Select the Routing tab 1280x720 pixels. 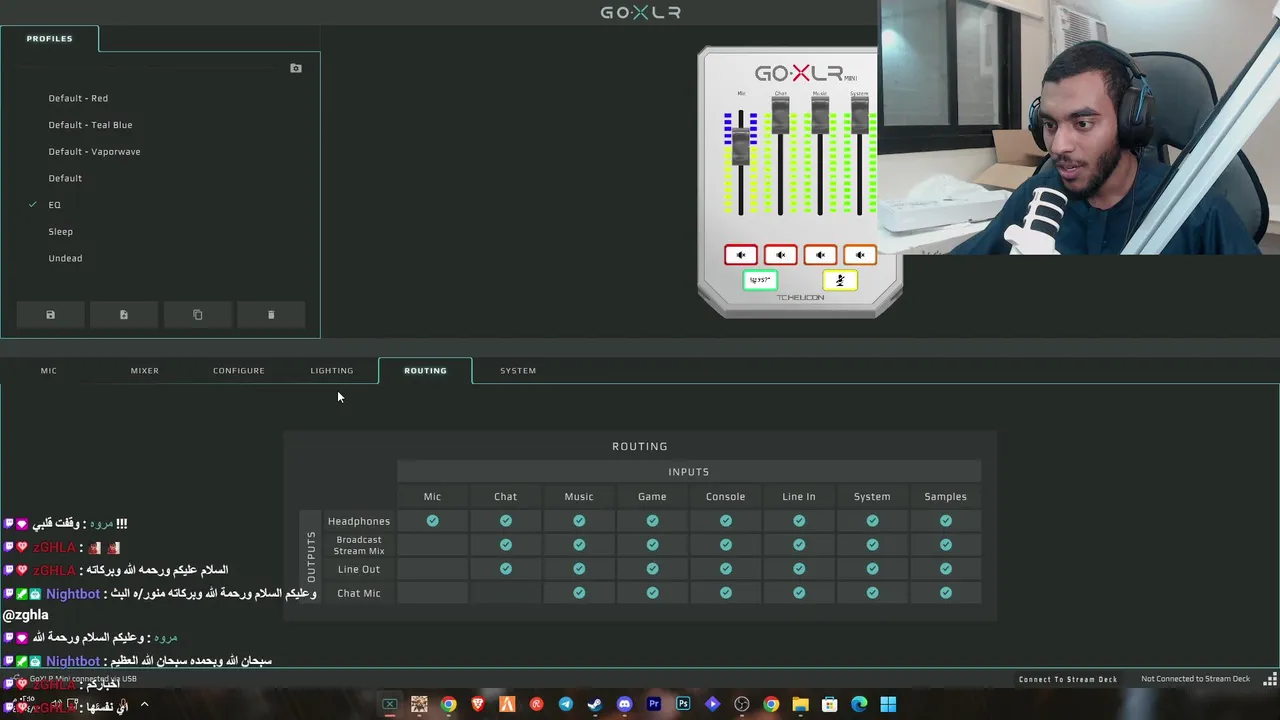425,371
